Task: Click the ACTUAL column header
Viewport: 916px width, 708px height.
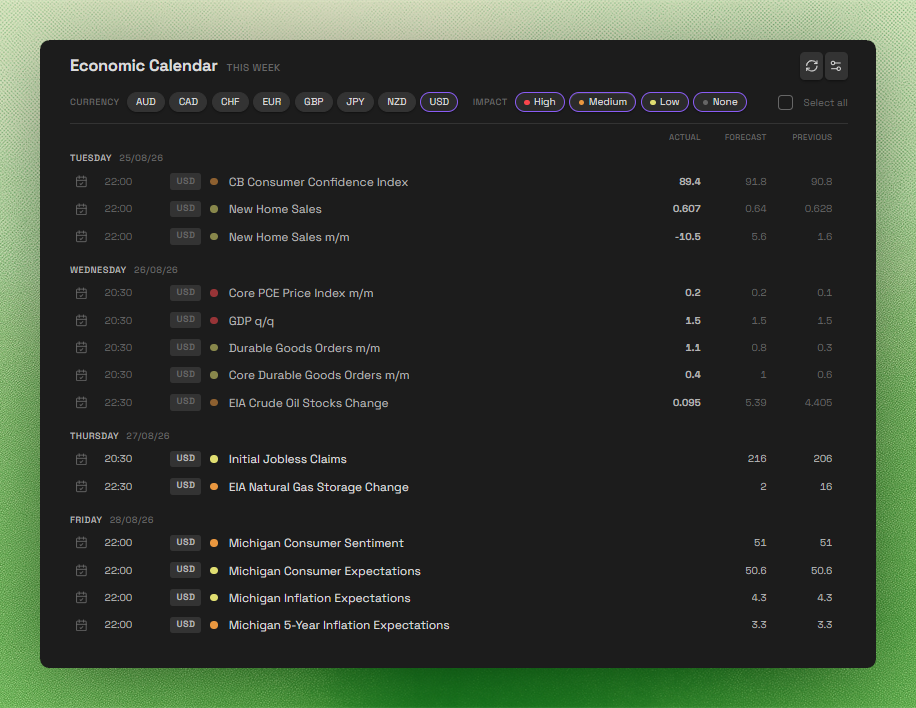Action: coord(685,137)
